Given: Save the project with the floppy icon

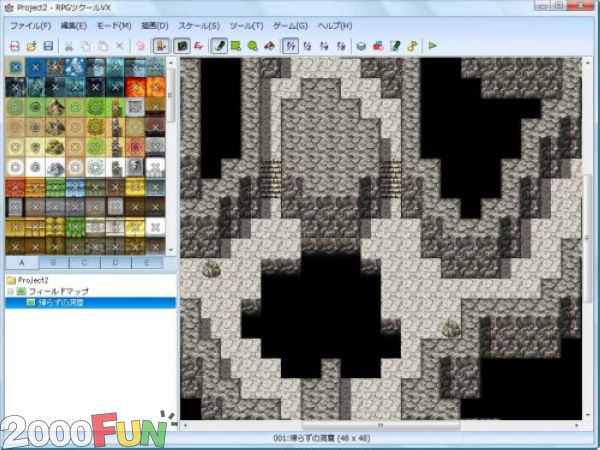Looking at the screenshot, I should click(47, 45).
